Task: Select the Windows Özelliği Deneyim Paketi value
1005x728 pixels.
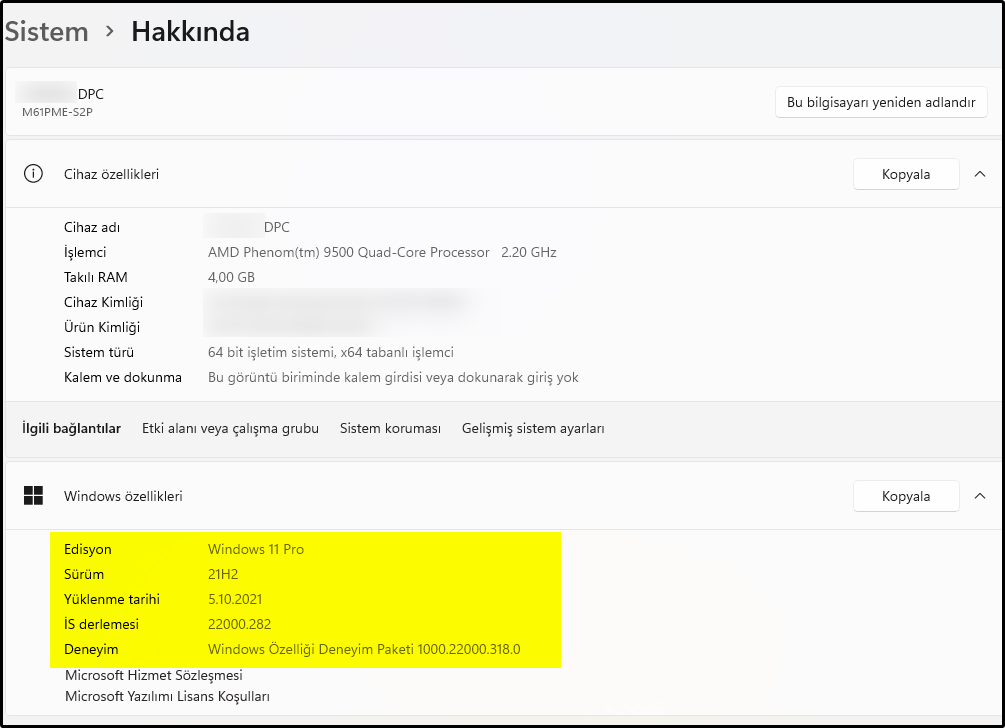Action: (x=364, y=649)
